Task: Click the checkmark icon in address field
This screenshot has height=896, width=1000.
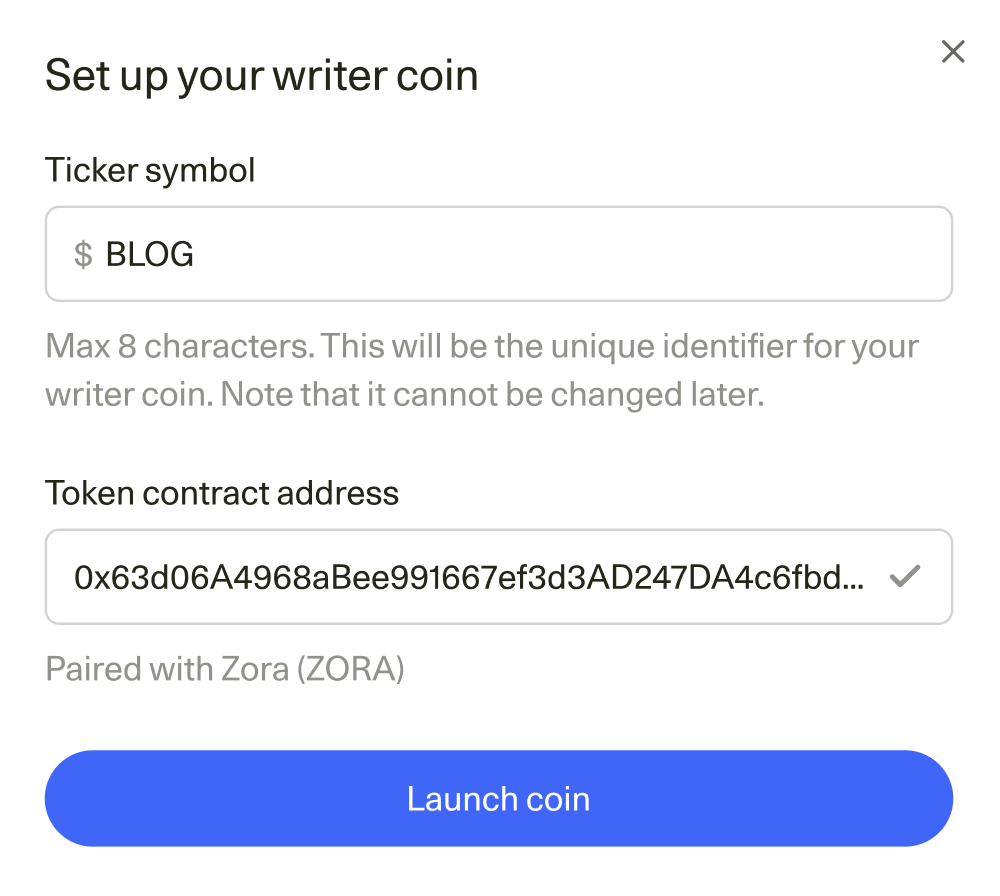Action: tap(906, 576)
